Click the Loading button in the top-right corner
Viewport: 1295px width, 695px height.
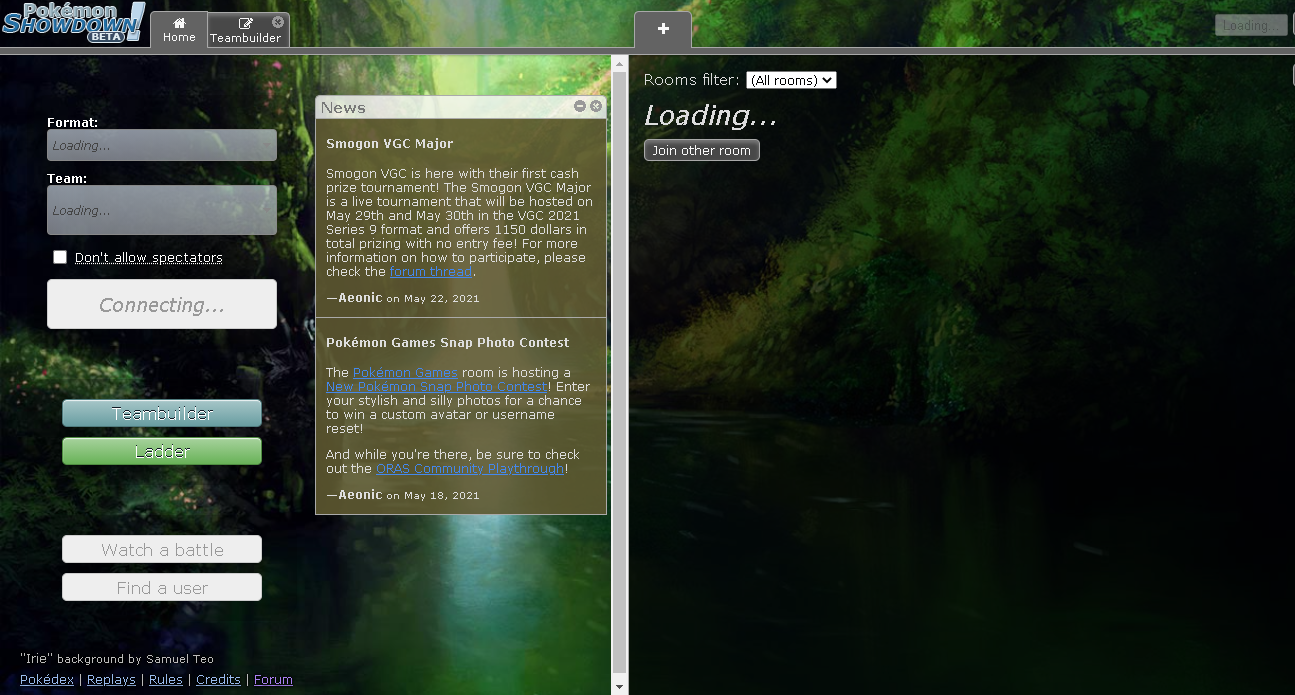tap(1251, 25)
